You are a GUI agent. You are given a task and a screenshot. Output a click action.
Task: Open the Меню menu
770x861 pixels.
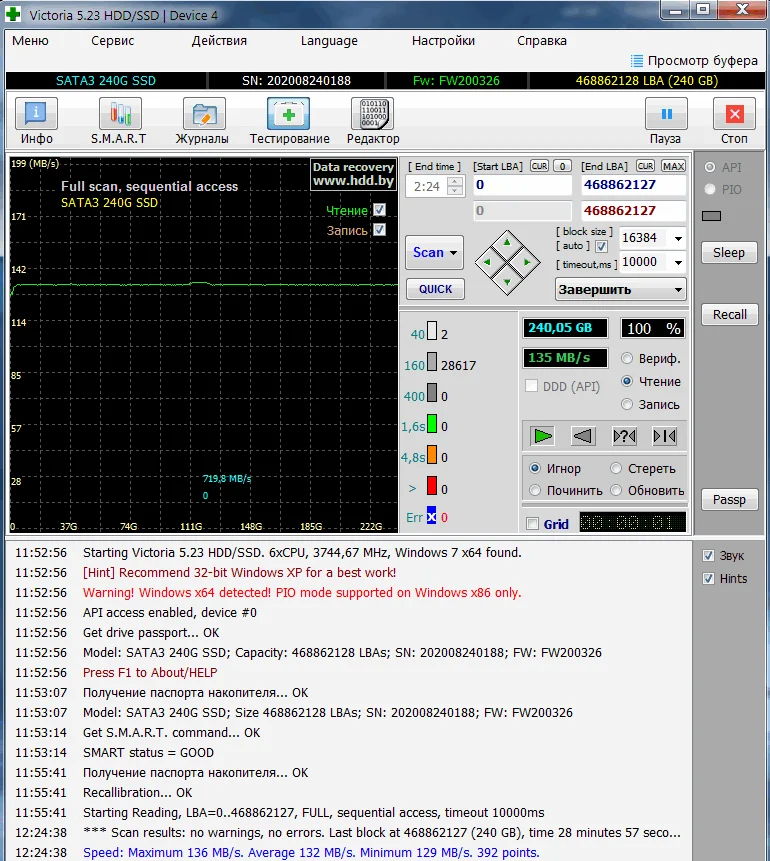[30, 41]
